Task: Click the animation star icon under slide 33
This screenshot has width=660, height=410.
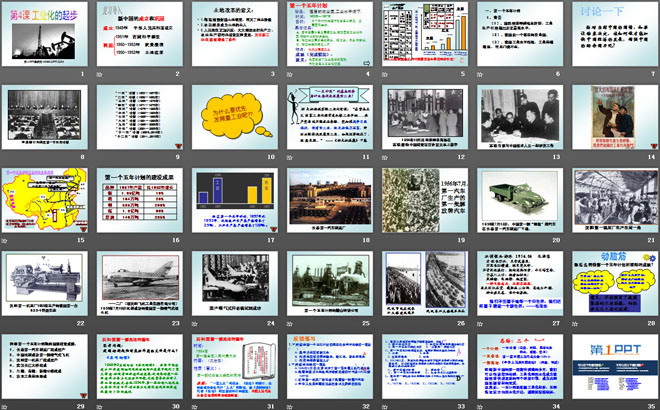Action: click(384, 405)
